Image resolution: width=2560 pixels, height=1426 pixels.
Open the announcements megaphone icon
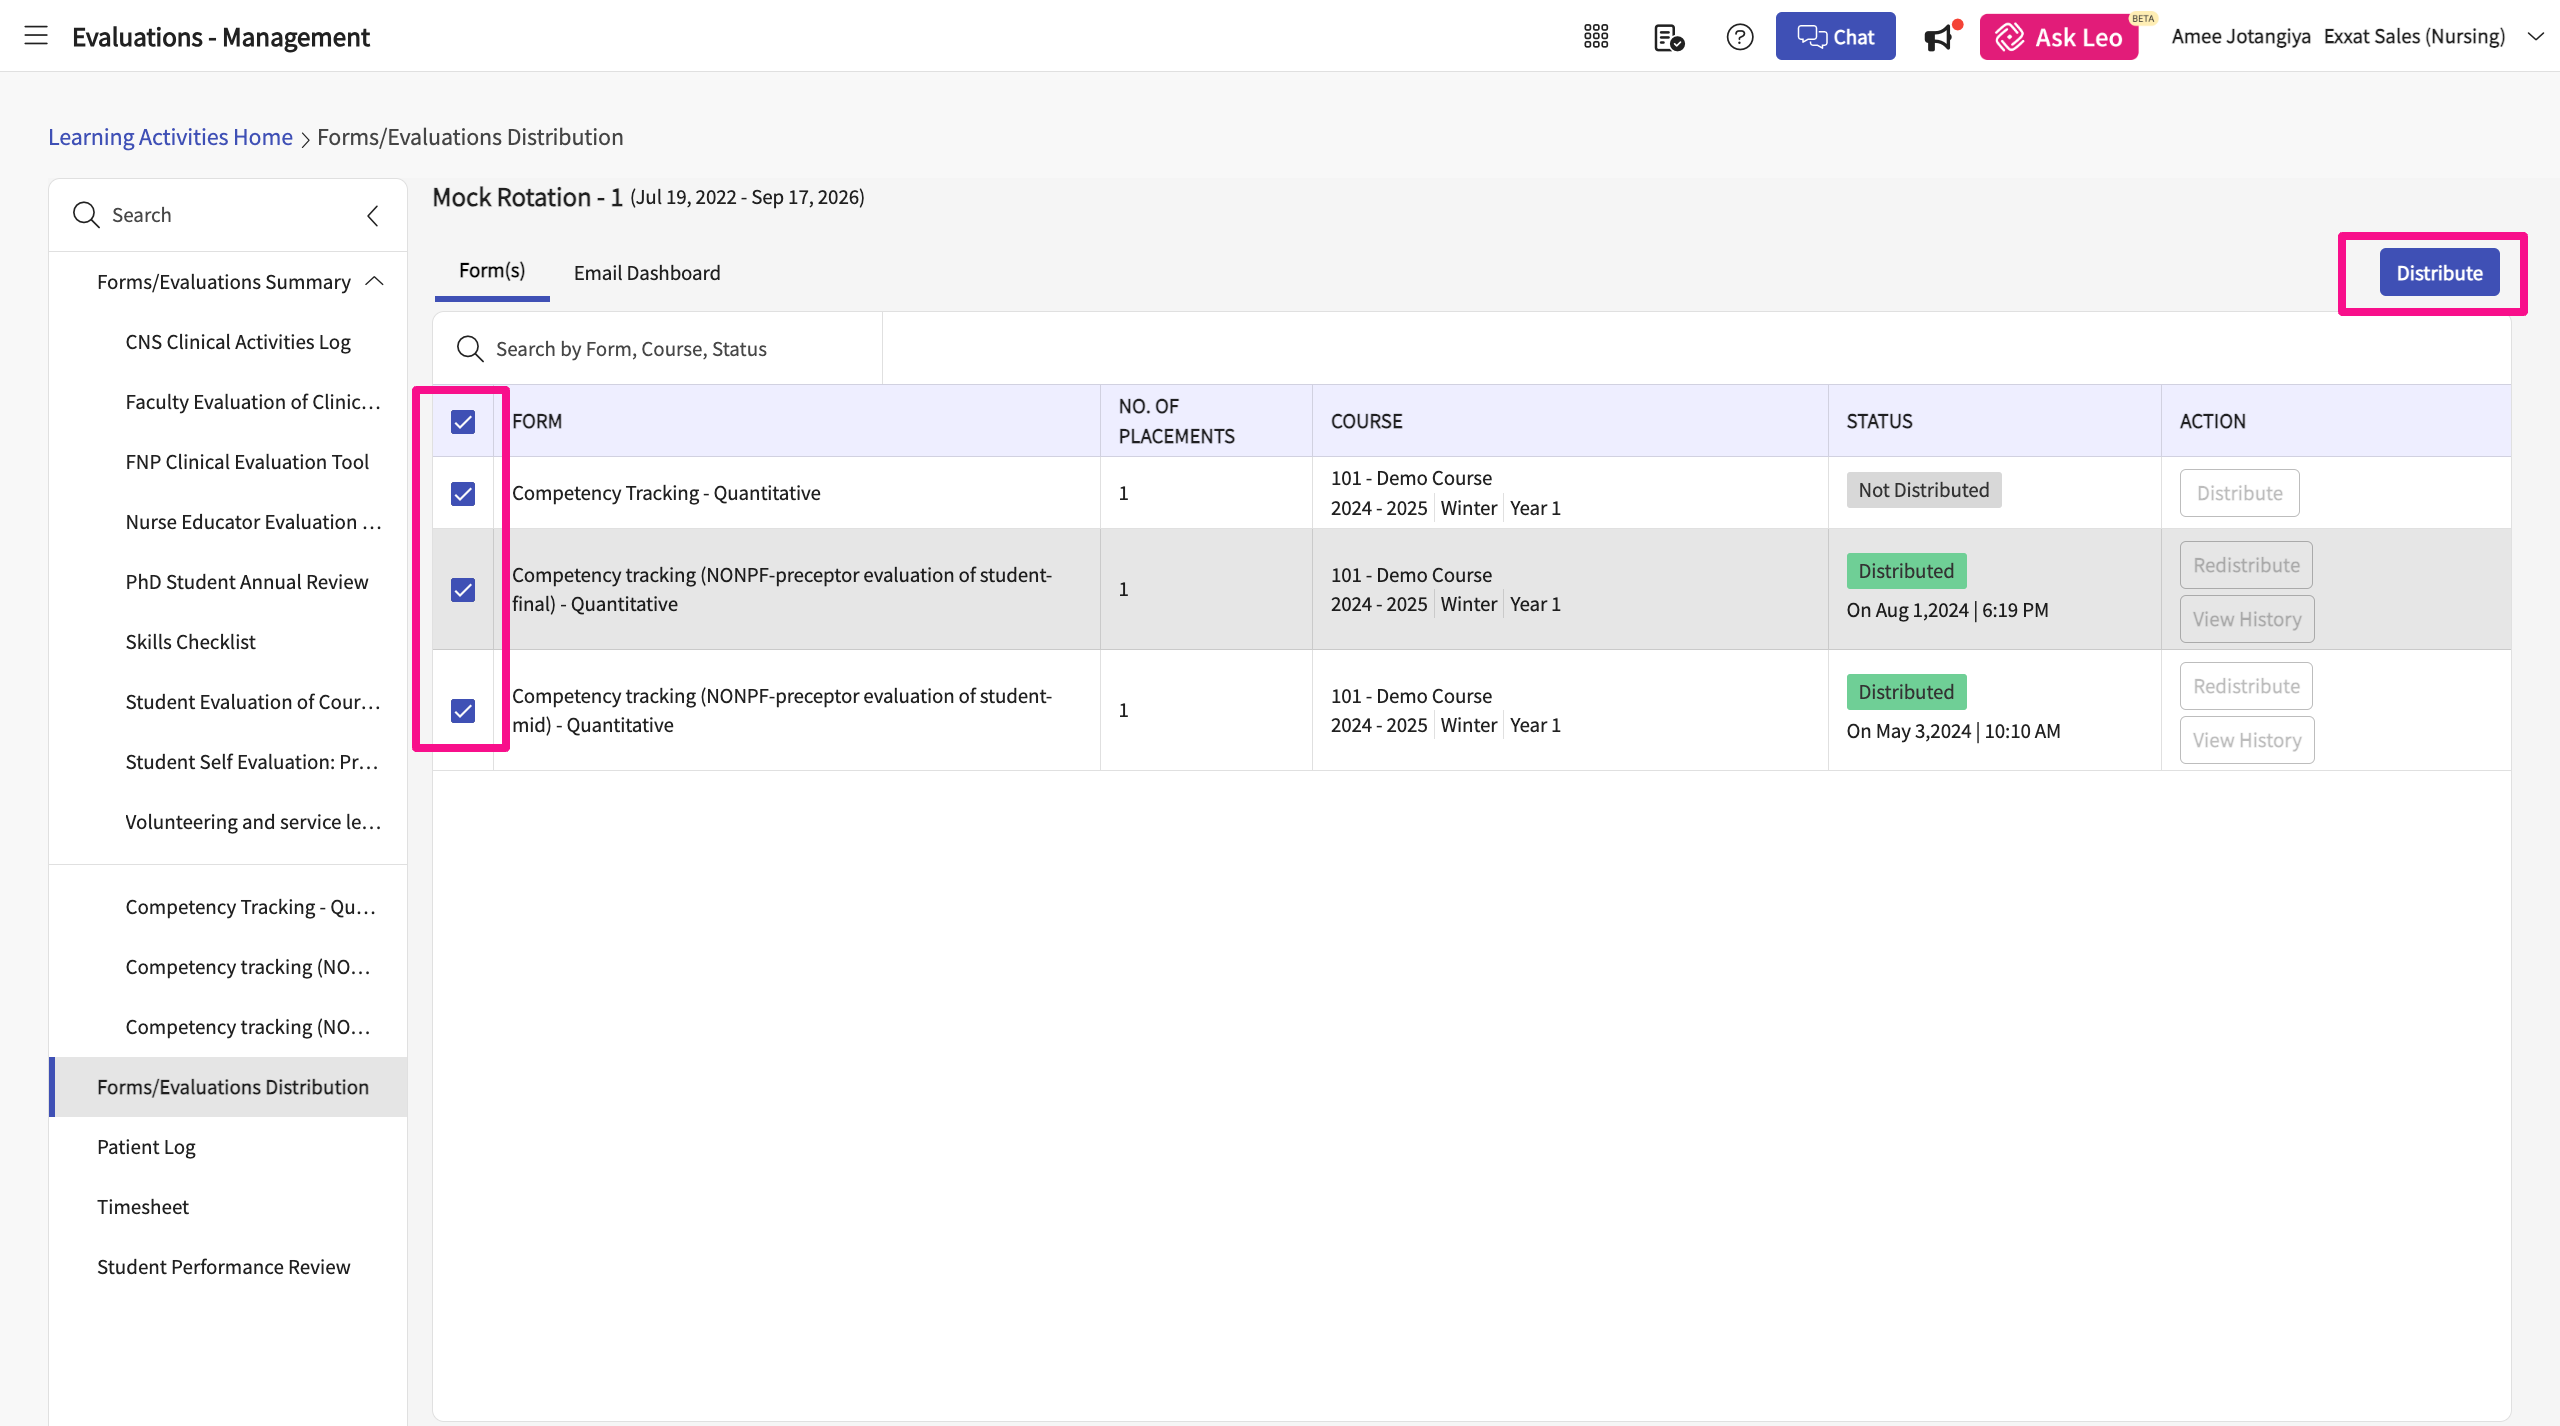1939,38
